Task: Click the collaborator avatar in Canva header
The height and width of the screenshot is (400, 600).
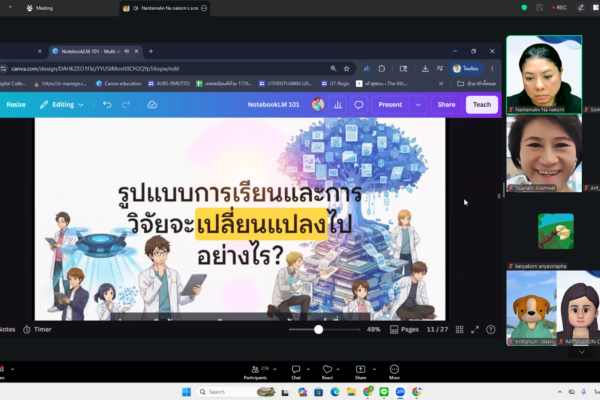Action: point(318,104)
